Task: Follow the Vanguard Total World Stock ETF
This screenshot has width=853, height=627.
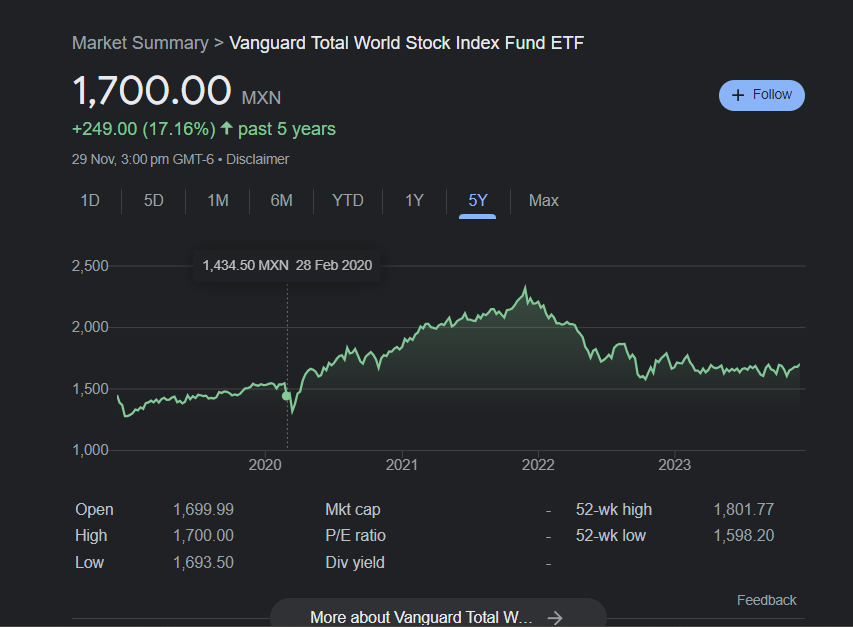Action: (761, 95)
